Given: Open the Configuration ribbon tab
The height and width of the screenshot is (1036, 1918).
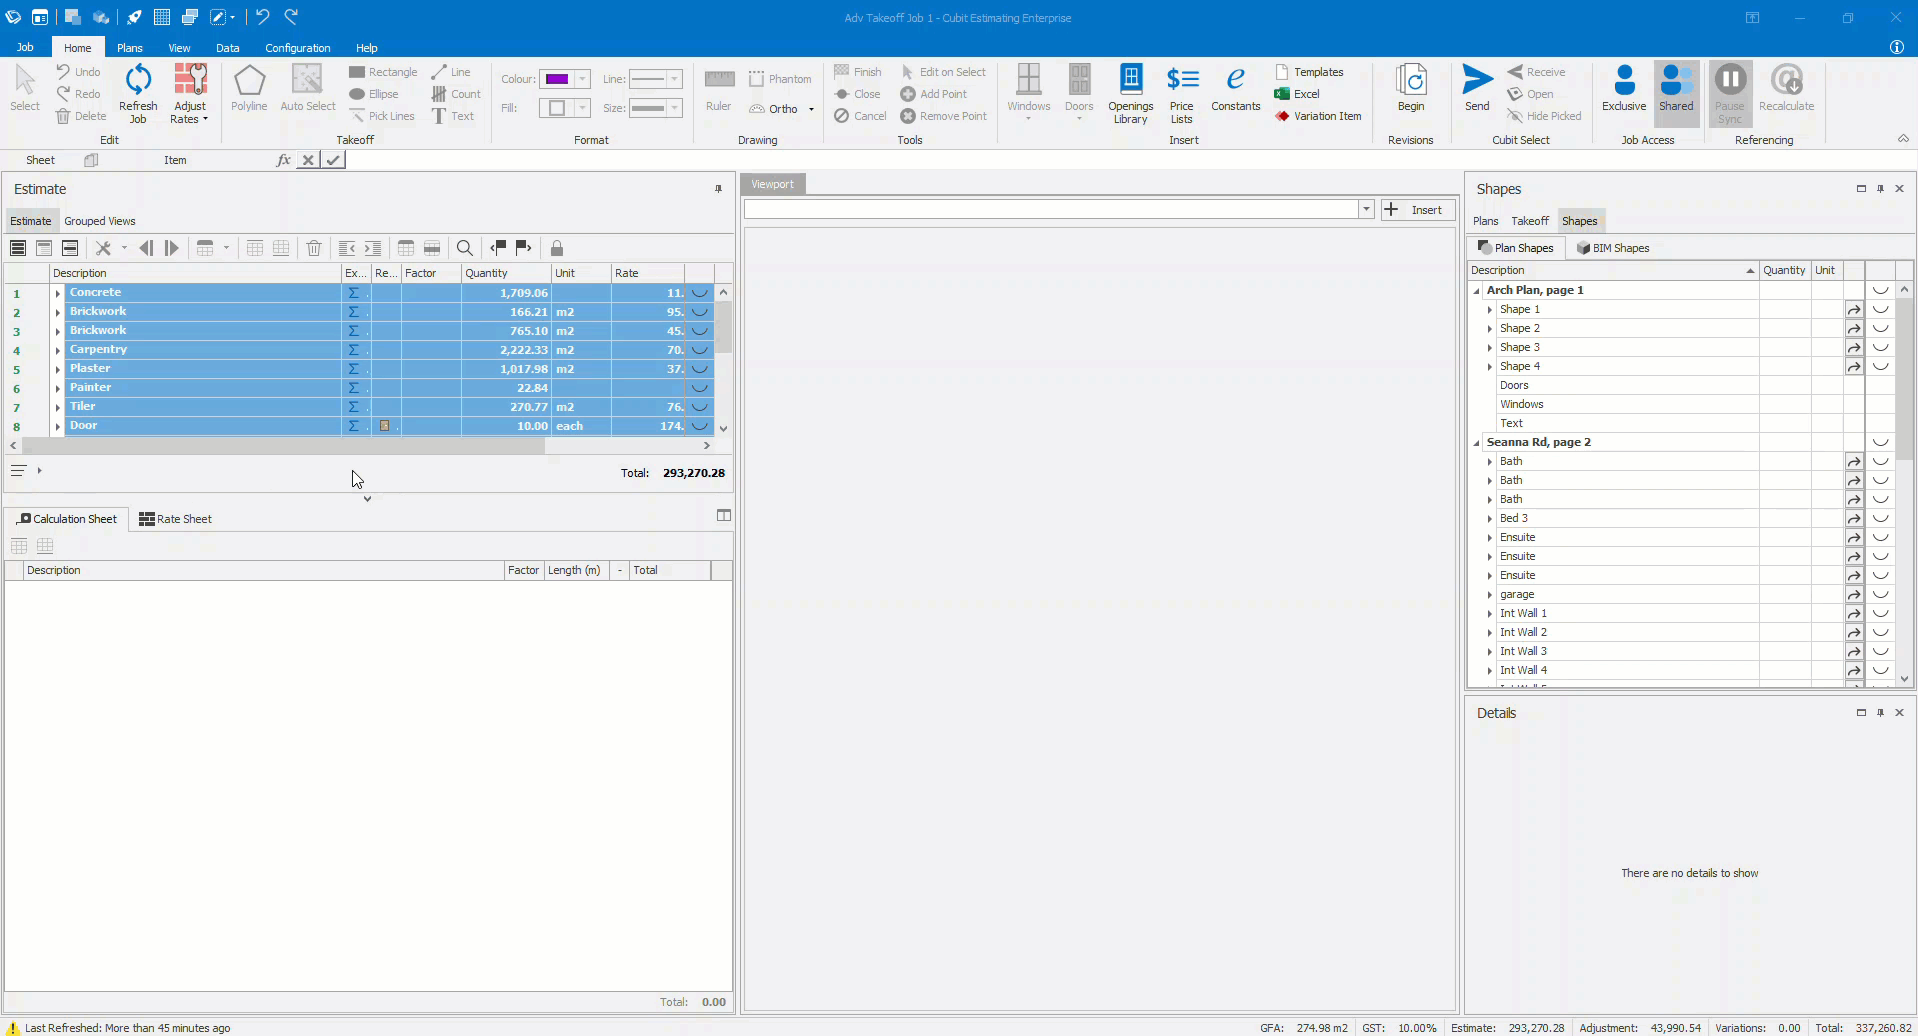Looking at the screenshot, I should pos(298,48).
